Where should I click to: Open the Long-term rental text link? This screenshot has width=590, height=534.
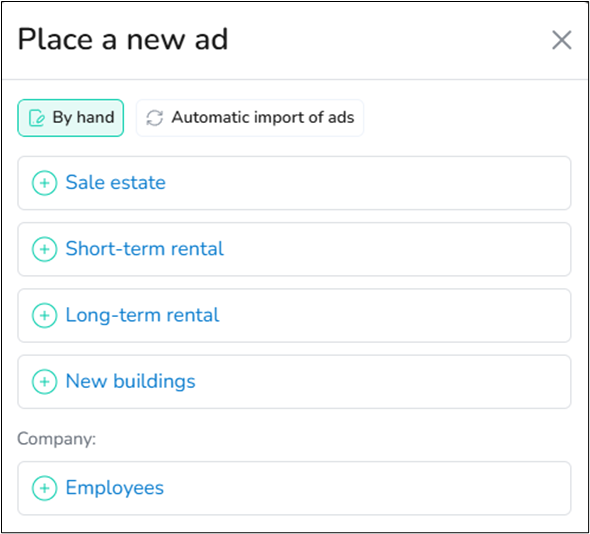click(x=142, y=315)
